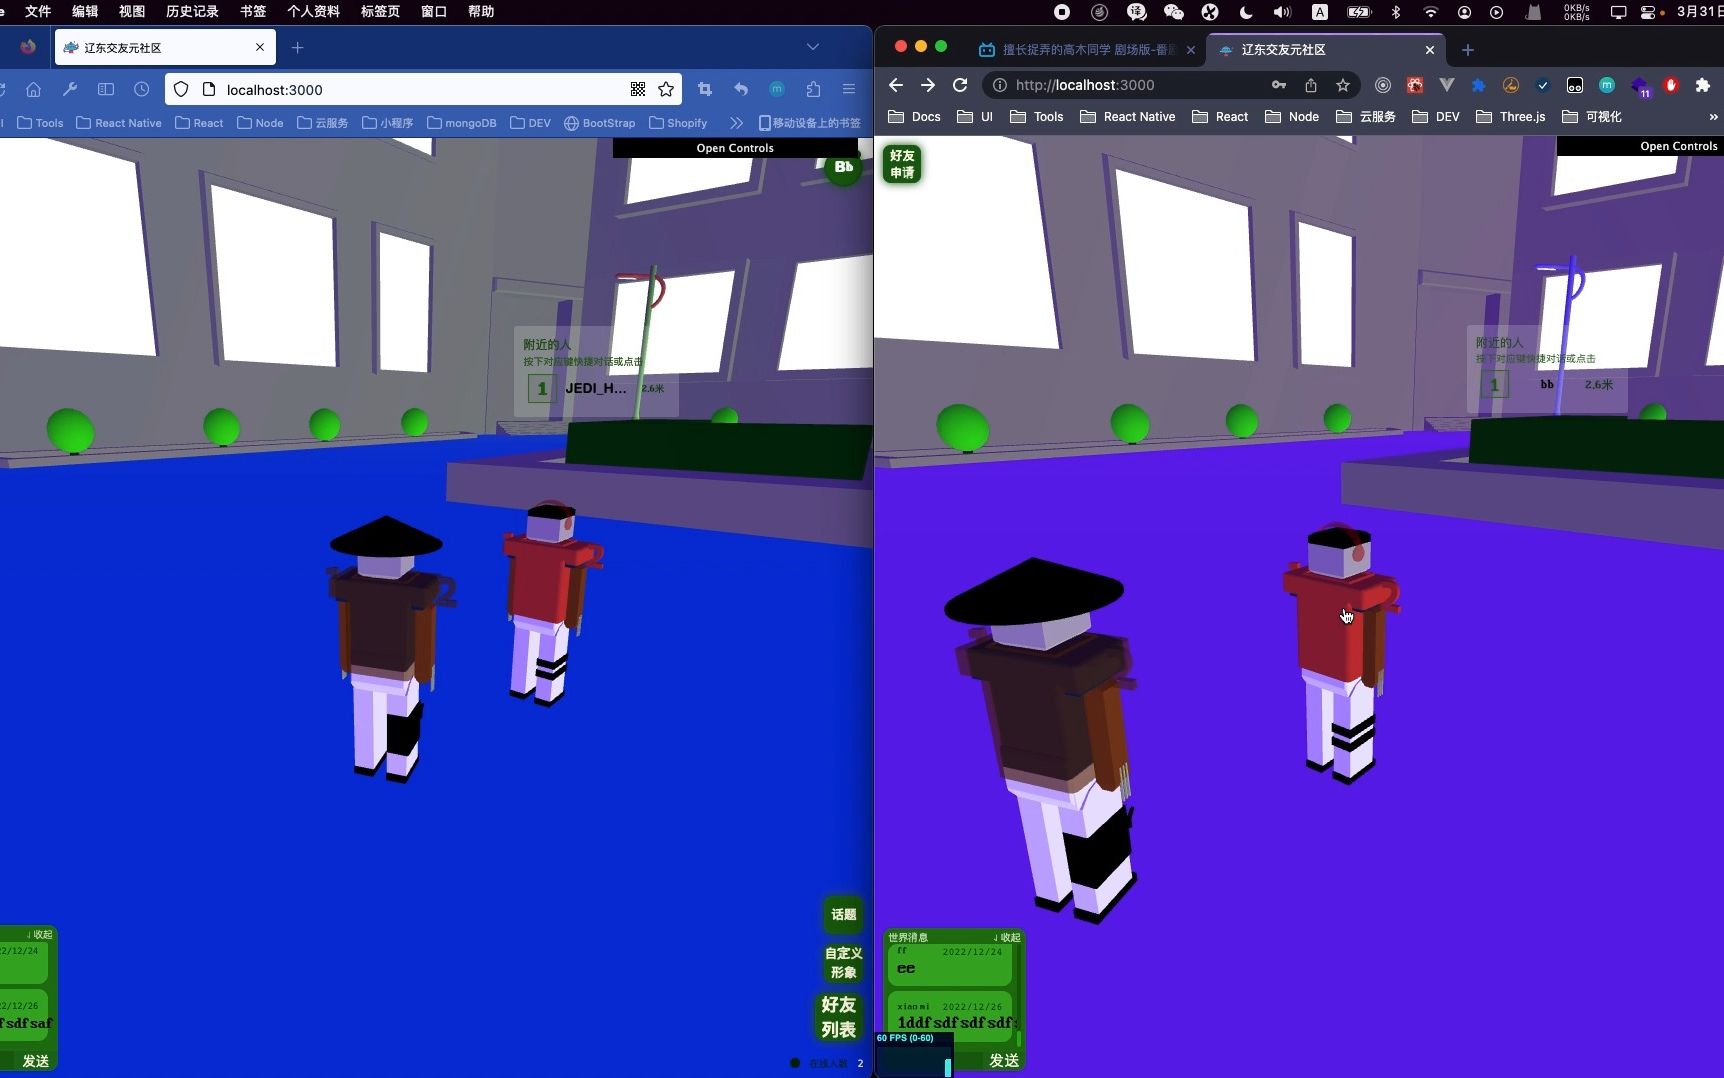The width and height of the screenshot is (1724, 1078).
Task: Expand tab list chevron in left browser
Action: 813,47
